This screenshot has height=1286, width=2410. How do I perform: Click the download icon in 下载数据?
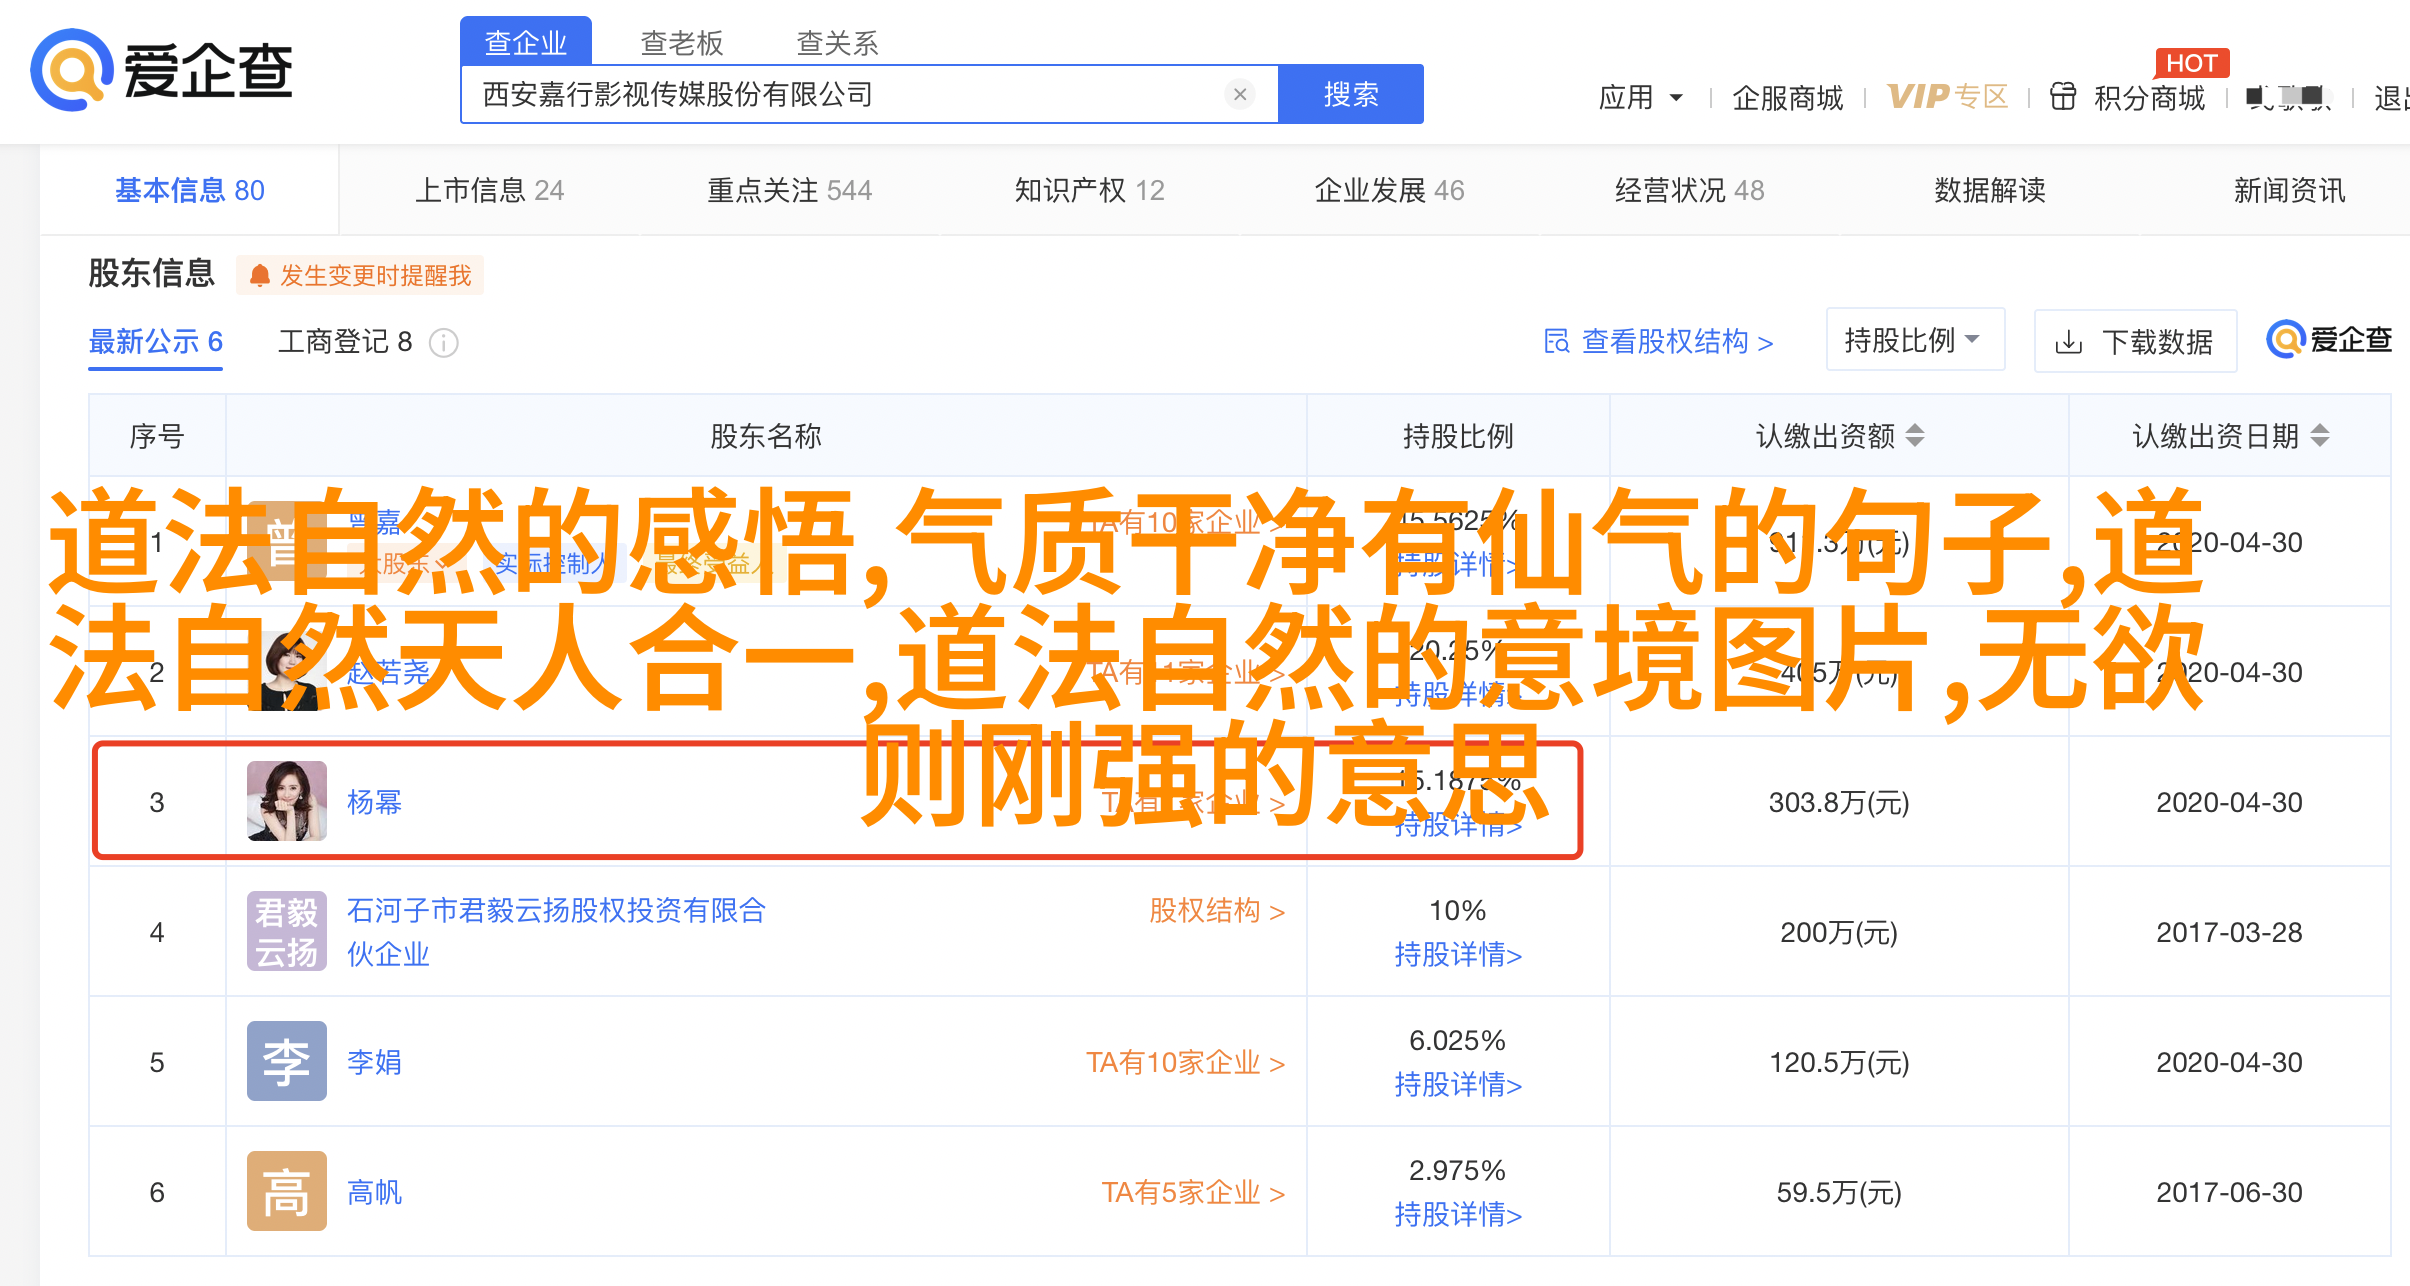(2069, 343)
